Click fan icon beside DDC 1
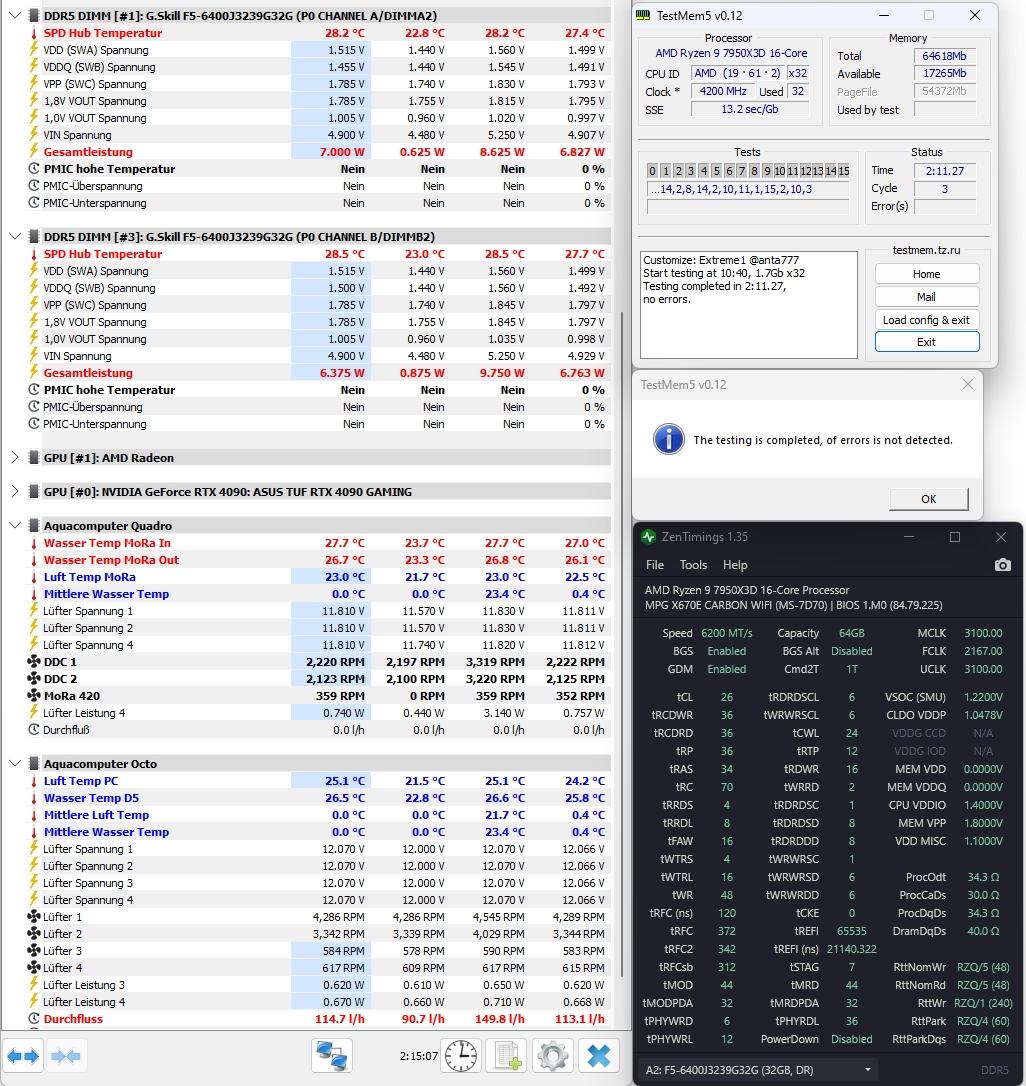The image size is (1026, 1086). pos(33,661)
